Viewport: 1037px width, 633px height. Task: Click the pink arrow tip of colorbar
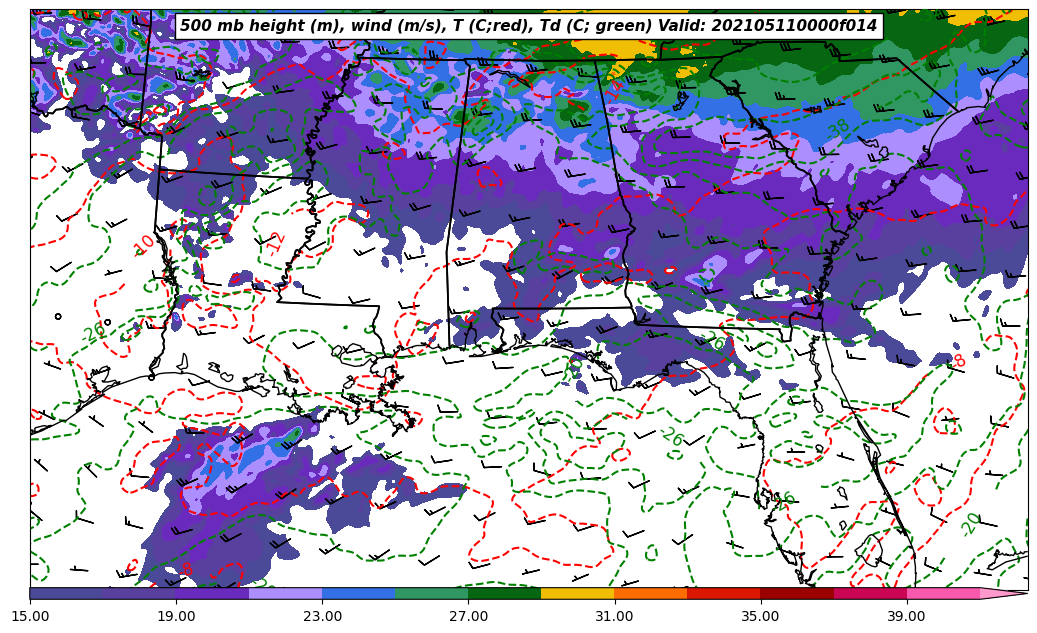click(1004, 593)
